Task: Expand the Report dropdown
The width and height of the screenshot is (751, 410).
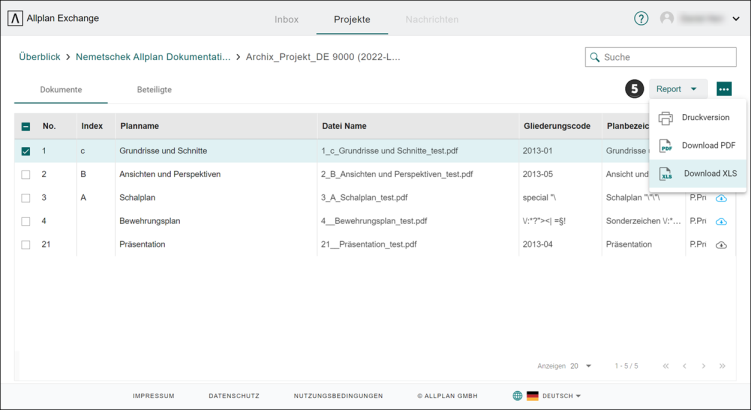Action: (677, 89)
